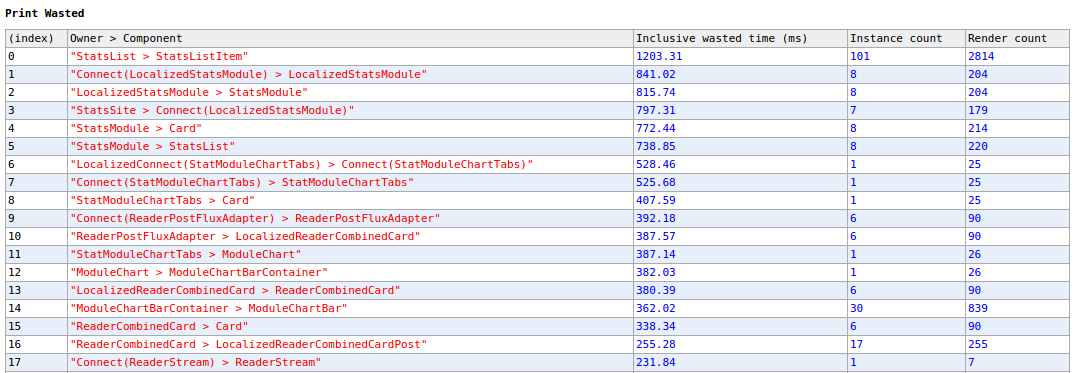Viewport: 1076px width, 373px height.
Task: Select the Connect(ReaderStream) > ReaderStream row
Action: (x=538, y=362)
